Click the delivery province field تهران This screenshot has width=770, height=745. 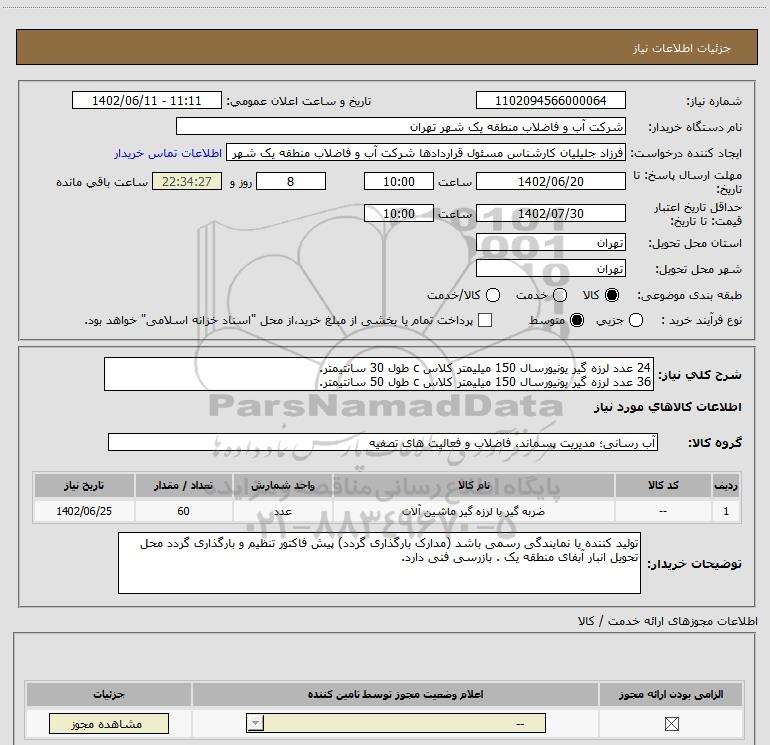(x=550, y=242)
